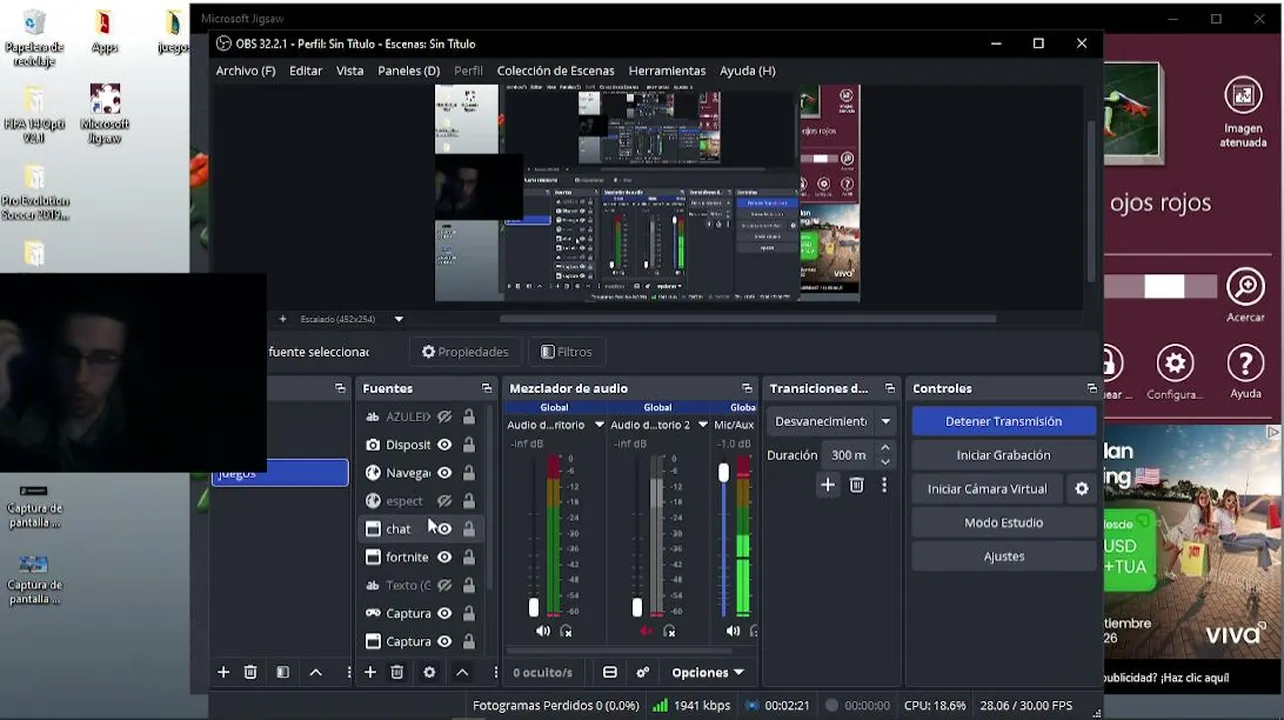Mute the Mic/Aux channel speaker
Image resolution: width=1284 pixels, height=720 pixels.
click(734, 631)
